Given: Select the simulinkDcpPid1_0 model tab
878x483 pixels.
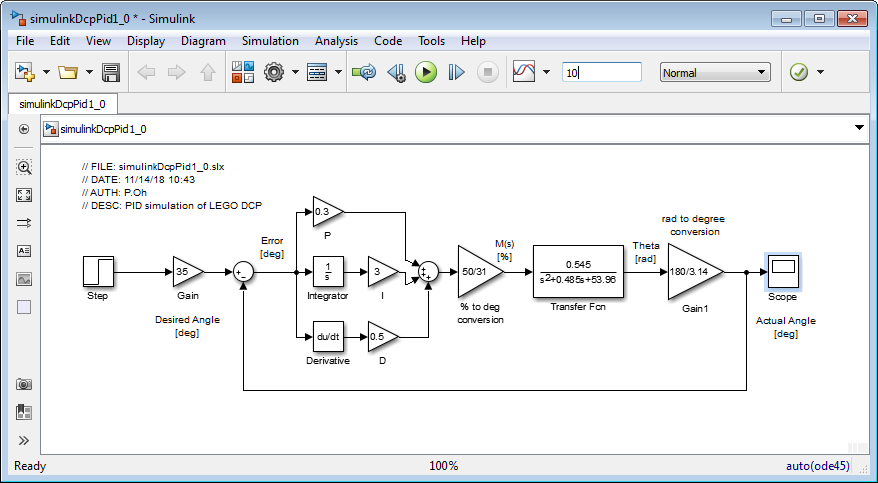Looking at the screenshot, I should coord(62,104).
